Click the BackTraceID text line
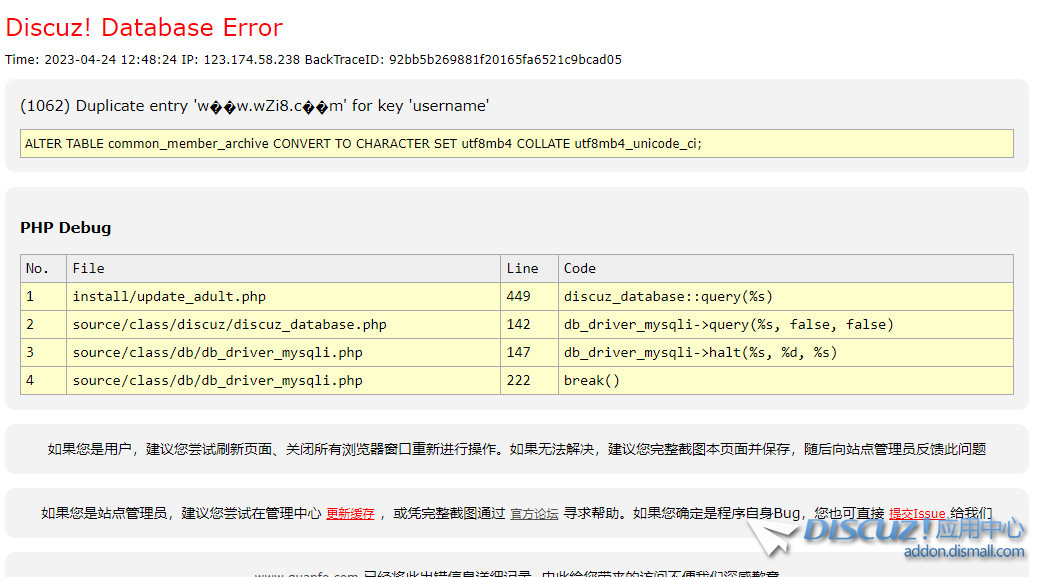The height and width of the screenshot is (577, 1043). (x=313, y=59)
